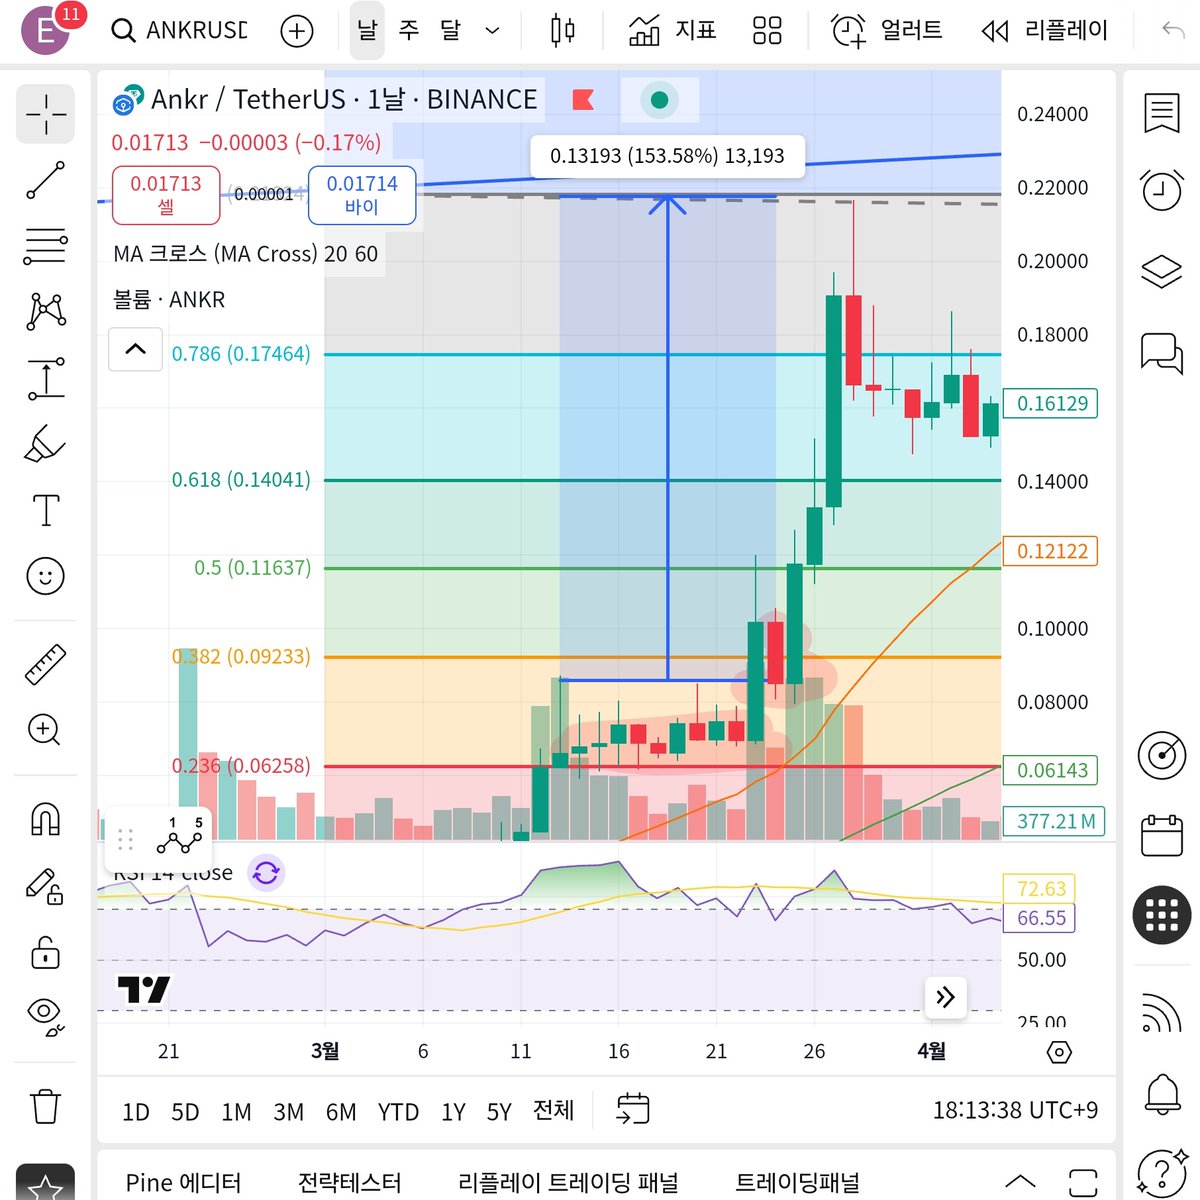Click the red flag symbol marker
This screenshot has width=1200, height=1200.
(x=583, y=99)
